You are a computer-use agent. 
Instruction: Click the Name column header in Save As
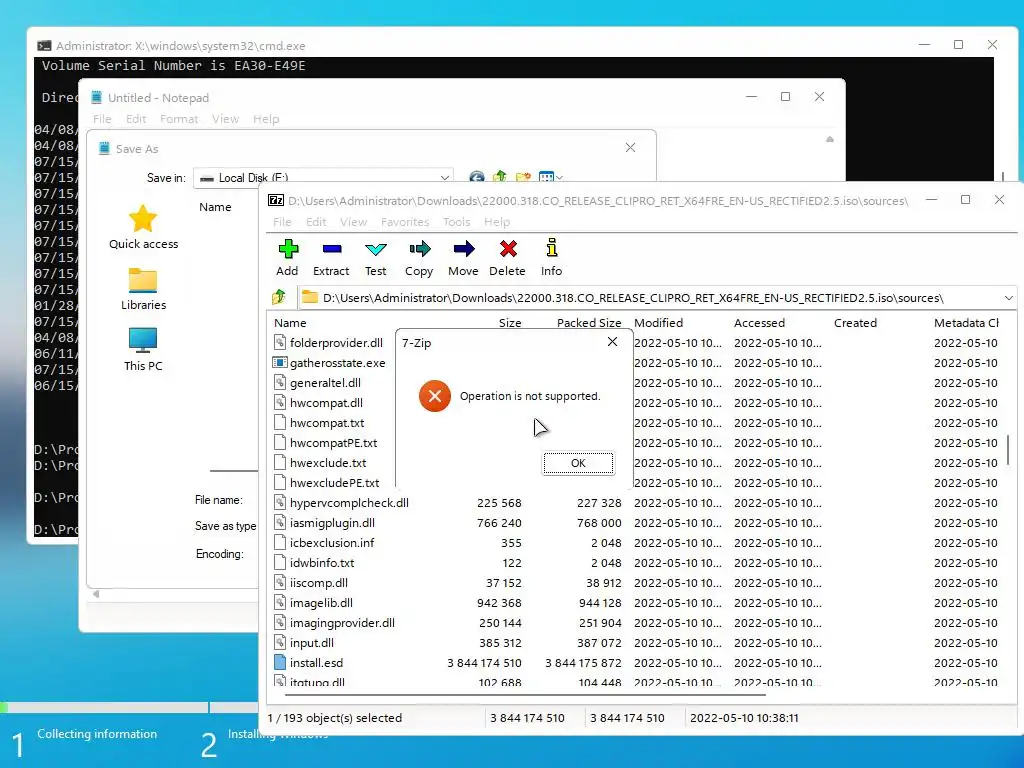point(215,207)
